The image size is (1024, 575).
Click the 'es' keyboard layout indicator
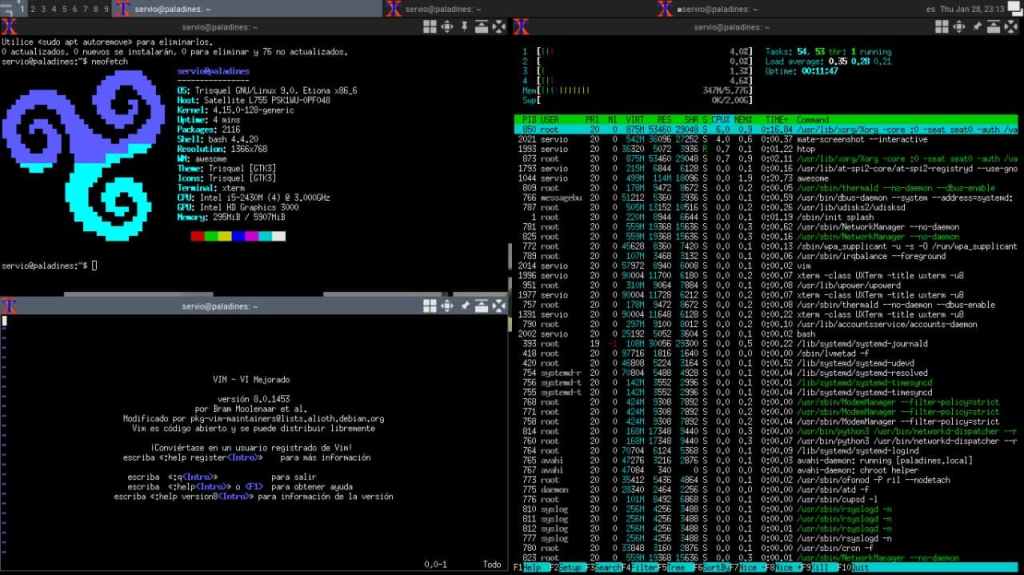click(x=931, y=8)
